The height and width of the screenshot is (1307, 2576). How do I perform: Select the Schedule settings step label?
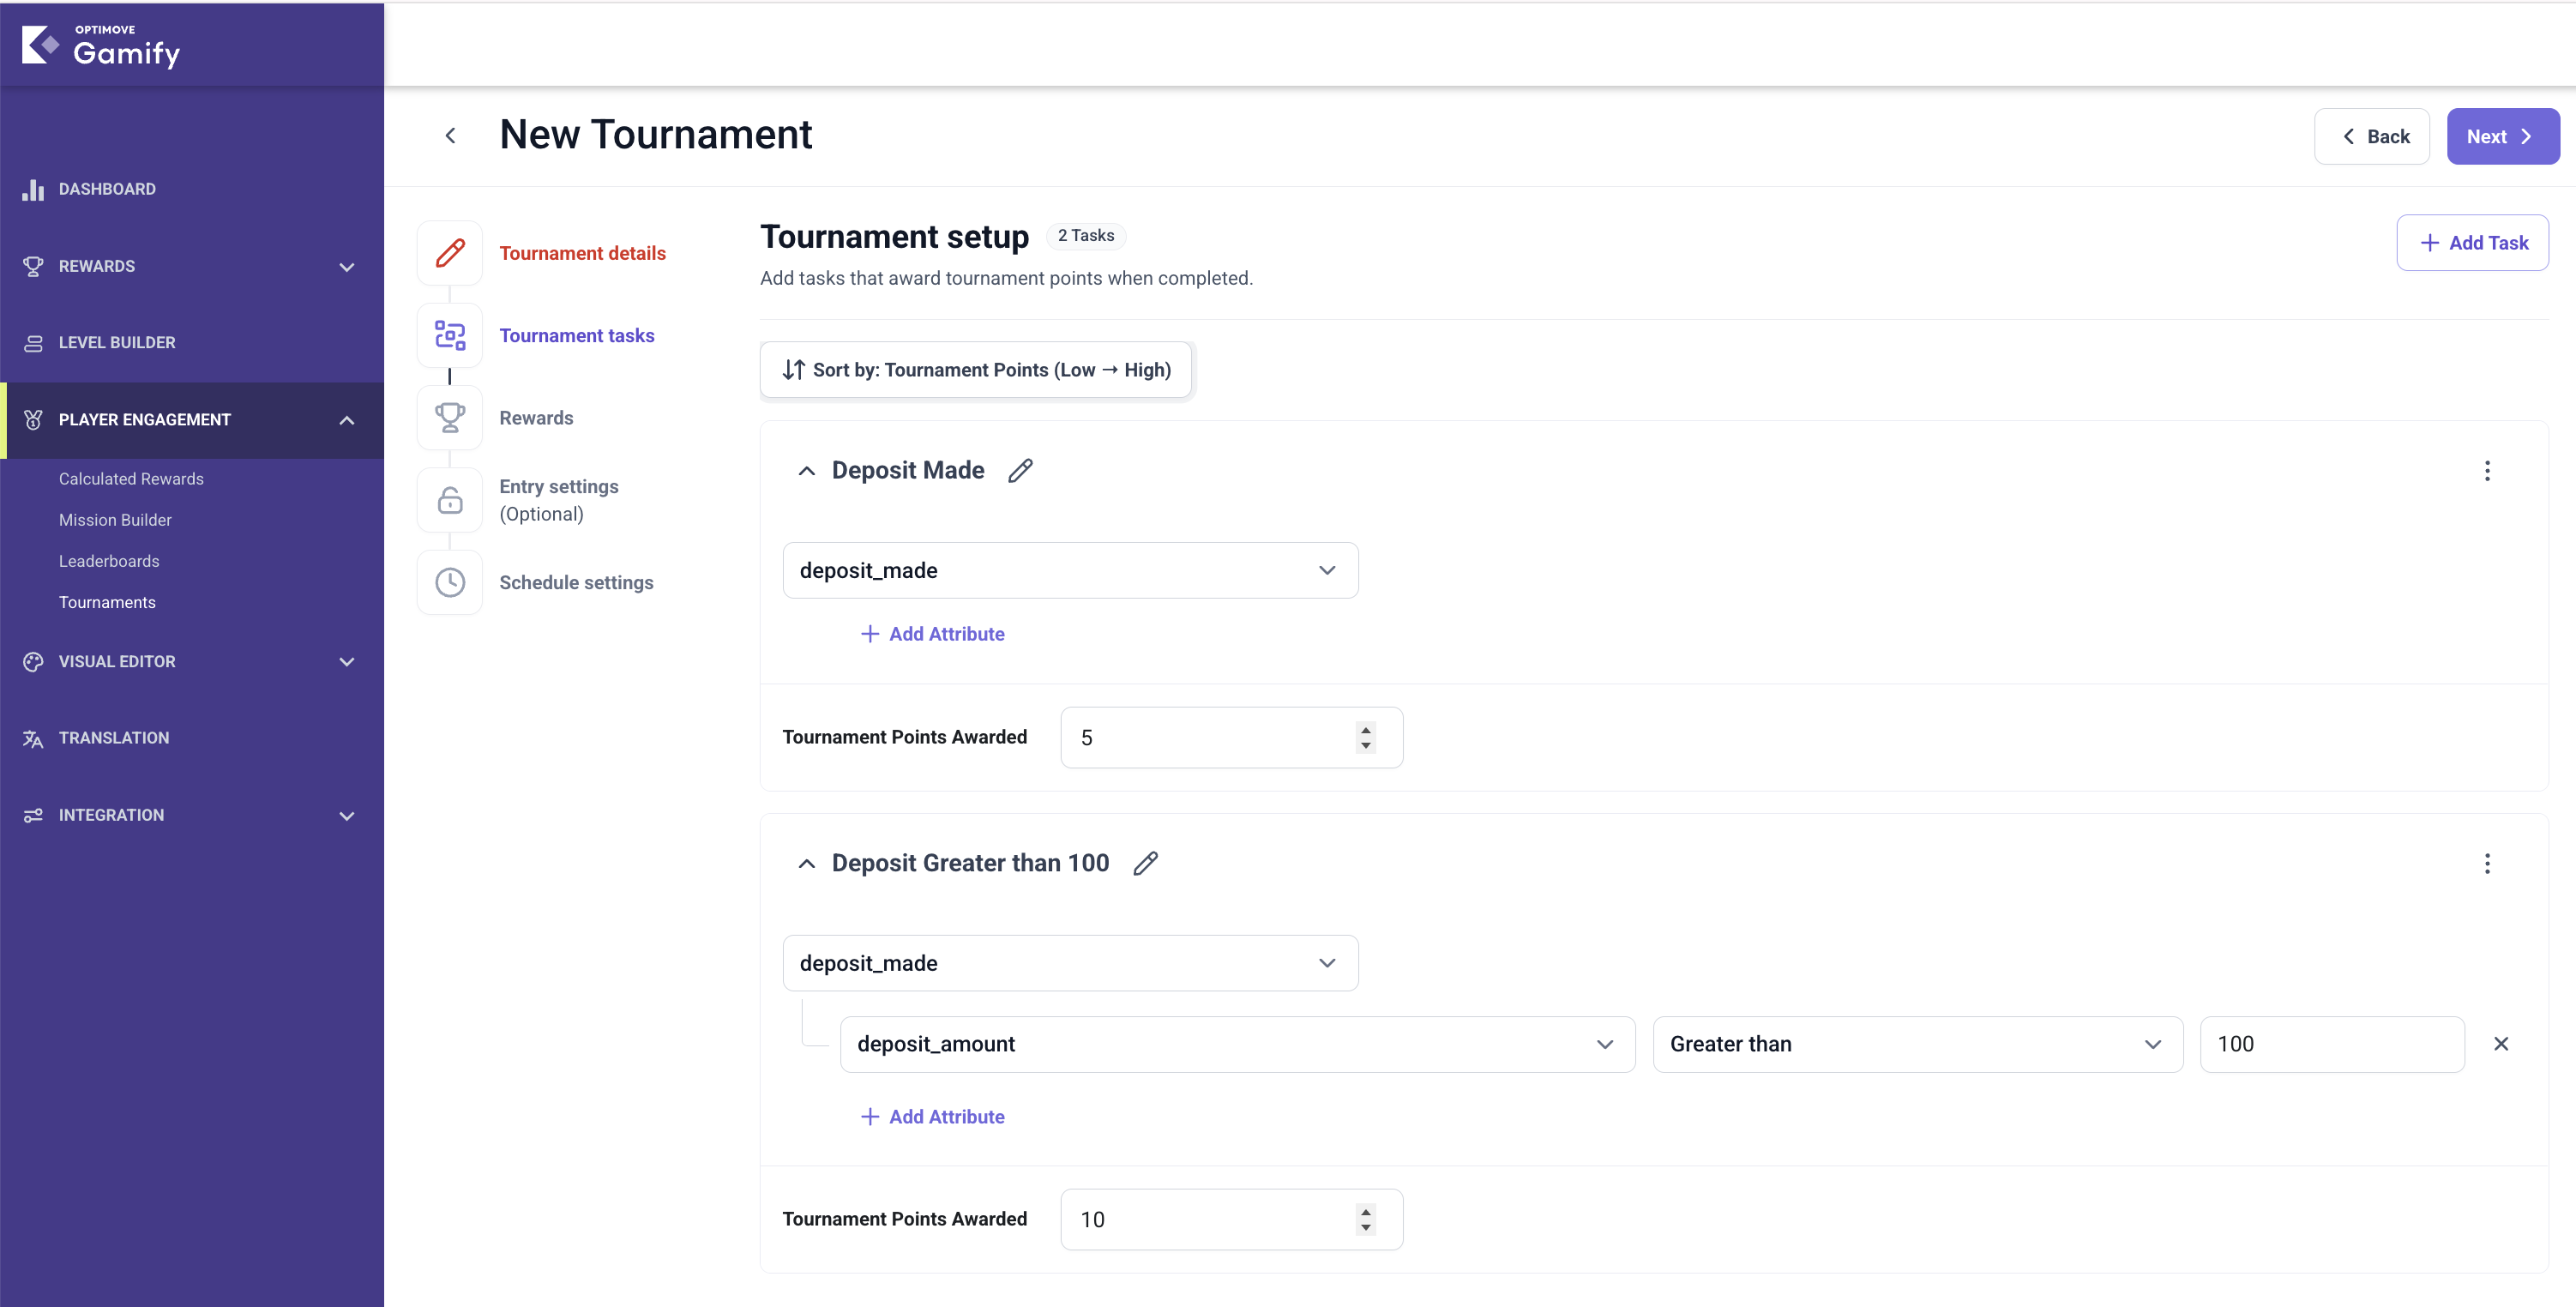[x=576, y=582]
